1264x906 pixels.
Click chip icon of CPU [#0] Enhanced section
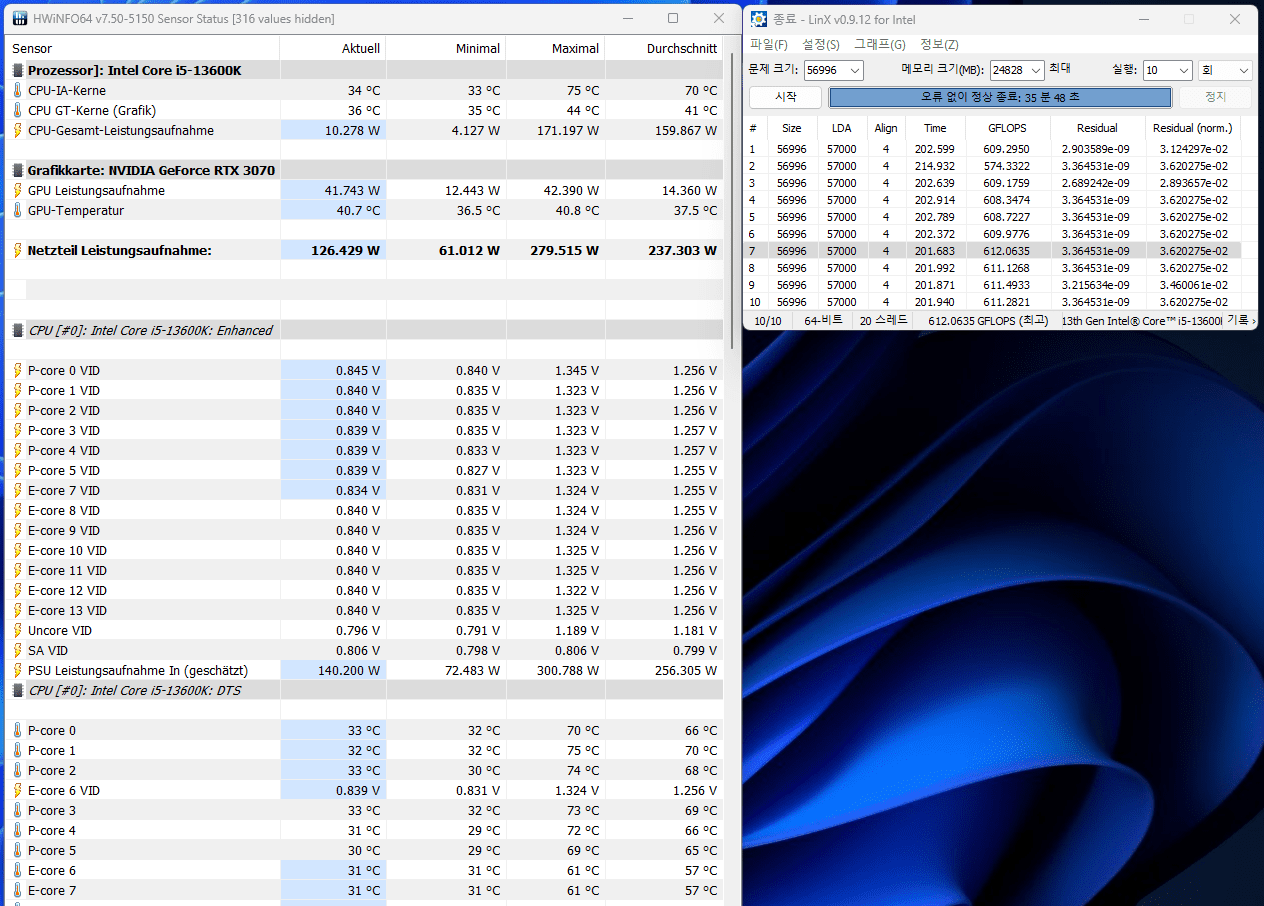17,330
